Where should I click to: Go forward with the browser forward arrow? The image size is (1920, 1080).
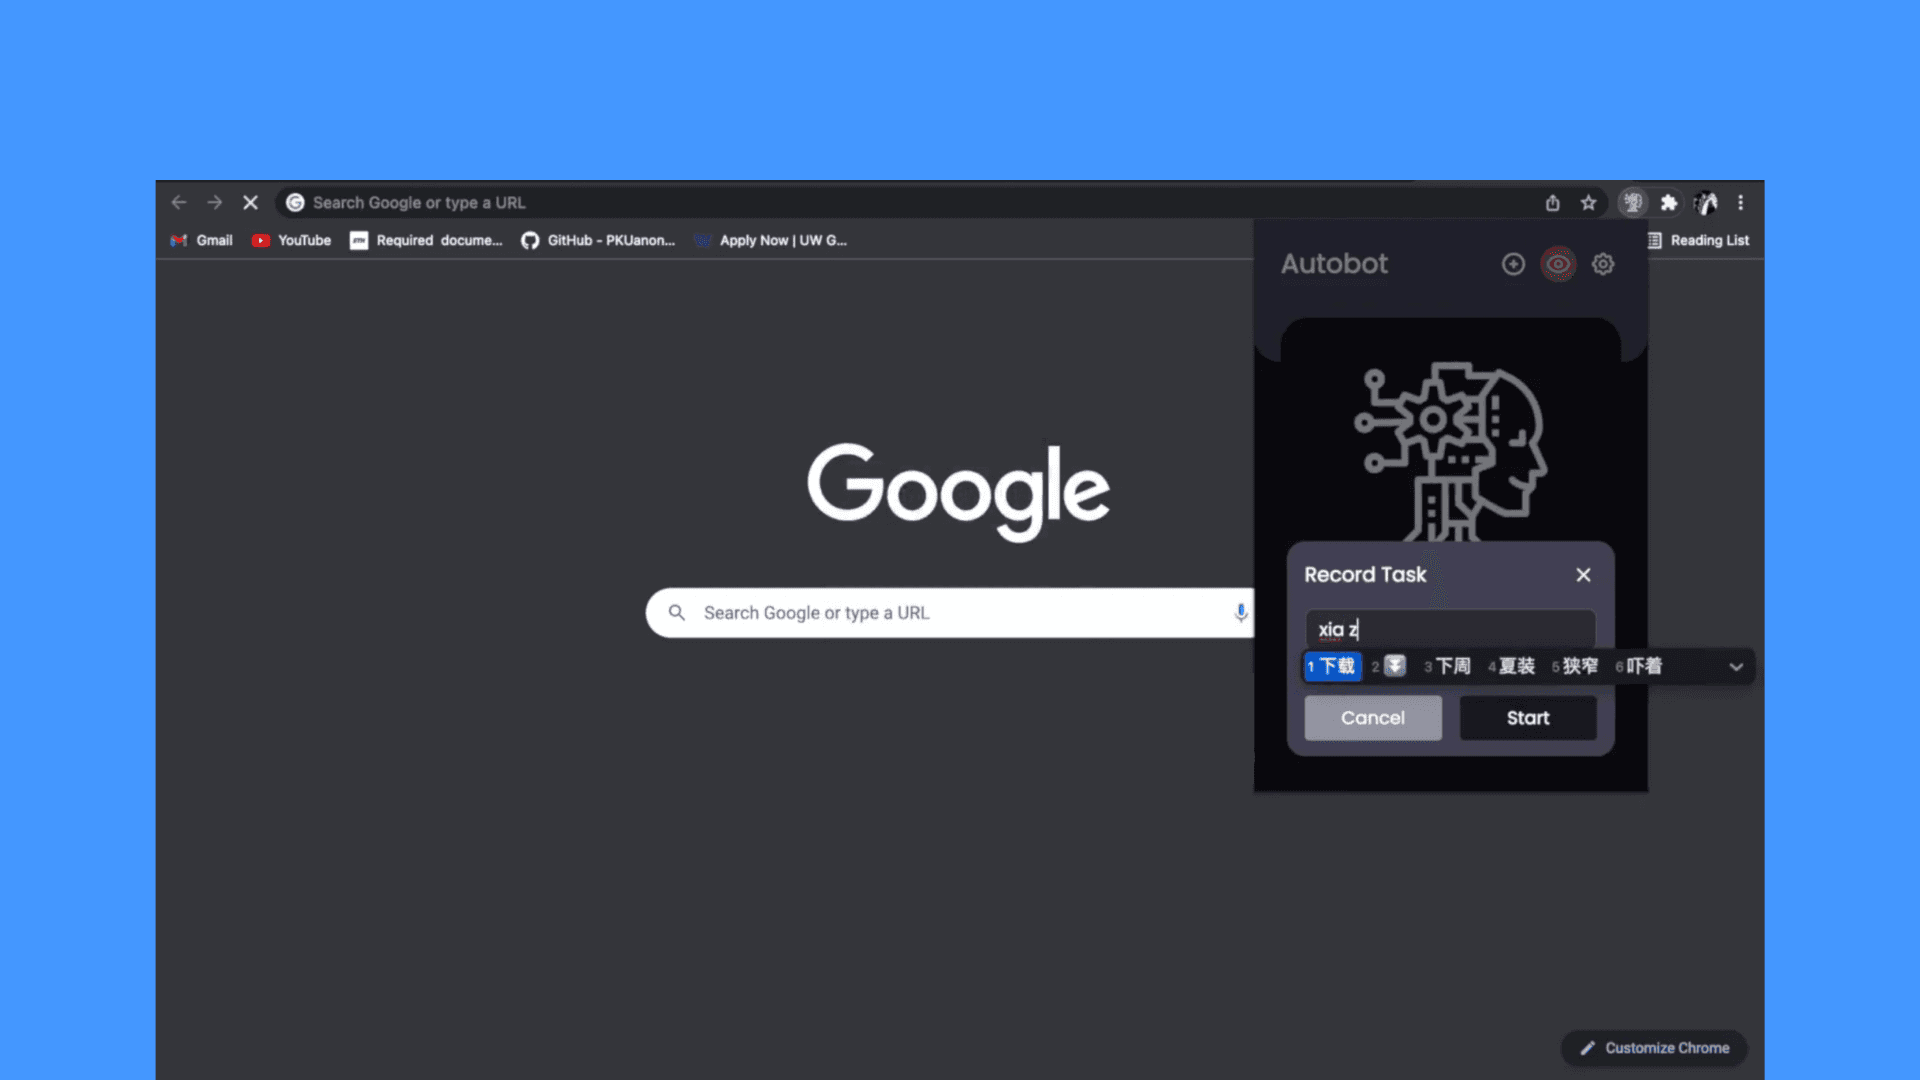pos(215,202)
